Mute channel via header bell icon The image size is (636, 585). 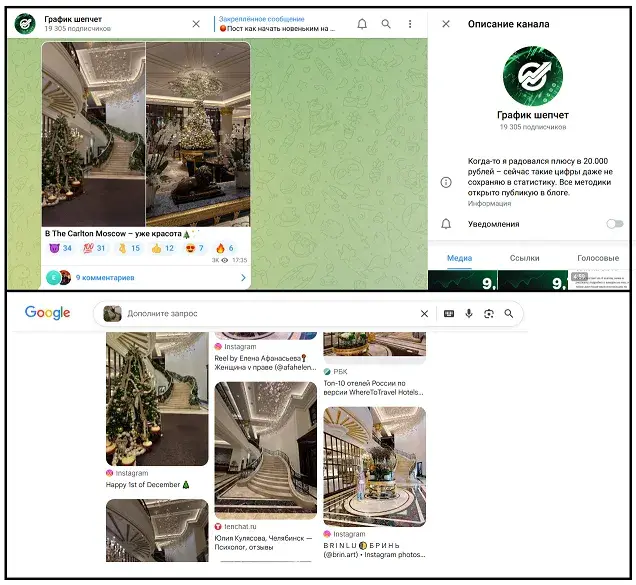pyautogui.click(x=362, y=24)
